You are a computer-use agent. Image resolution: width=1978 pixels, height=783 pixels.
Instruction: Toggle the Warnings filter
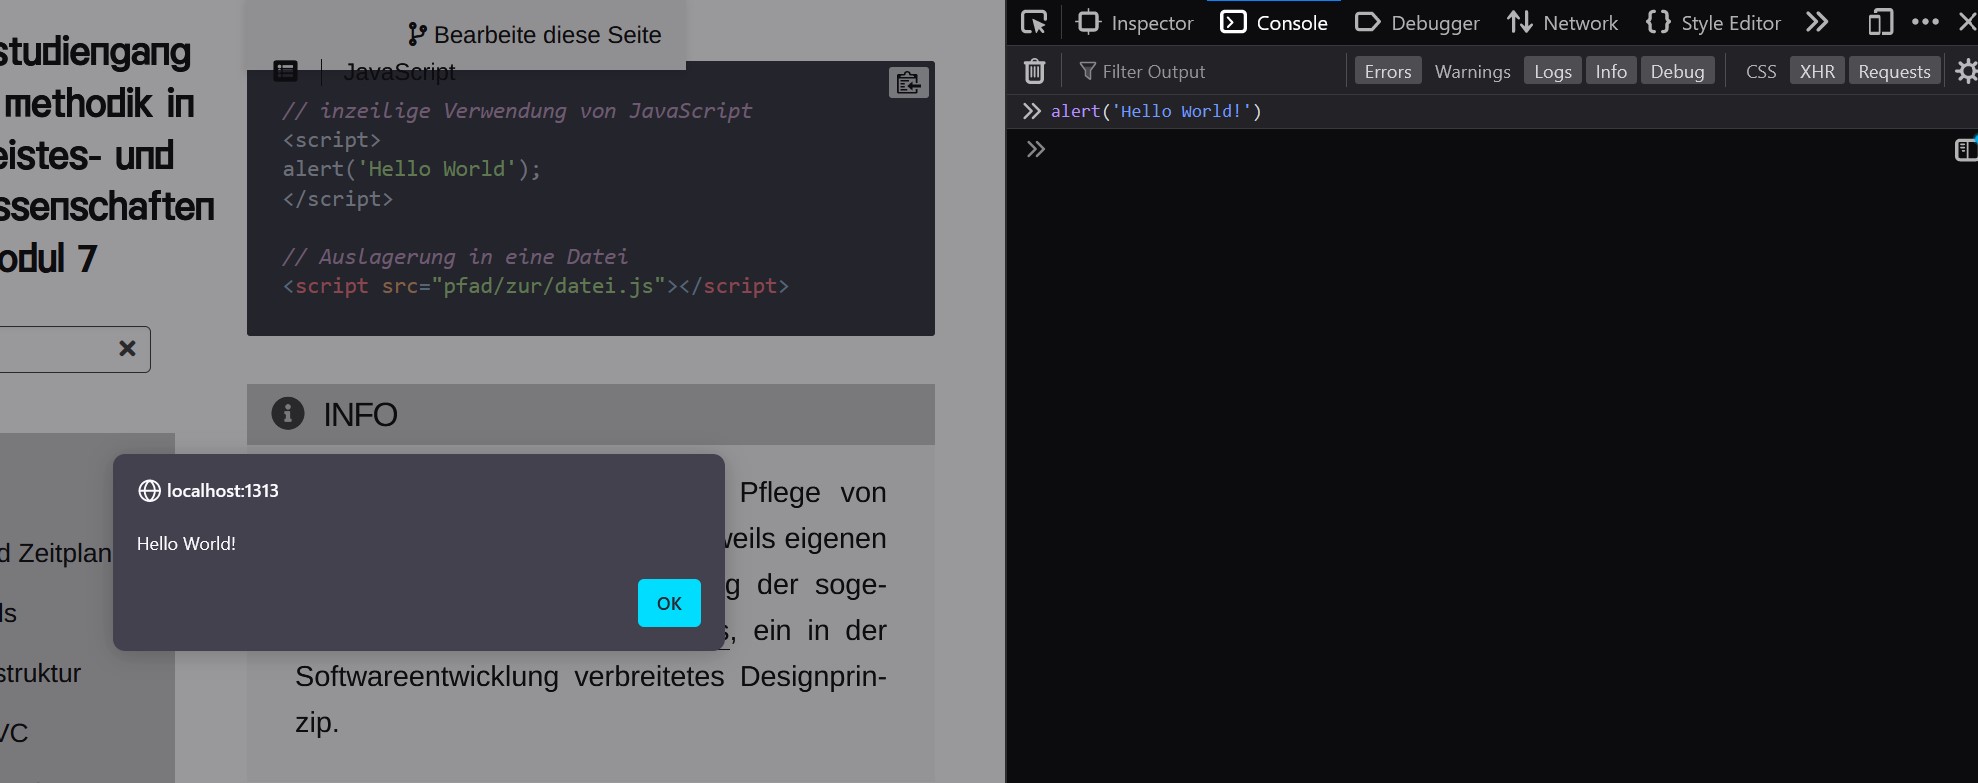point(1472,71)
